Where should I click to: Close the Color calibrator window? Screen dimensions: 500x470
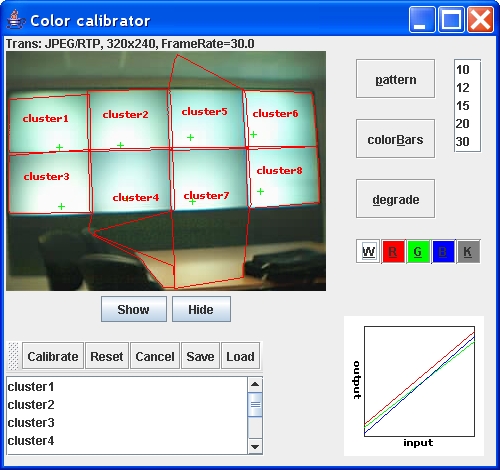[480, 20]
